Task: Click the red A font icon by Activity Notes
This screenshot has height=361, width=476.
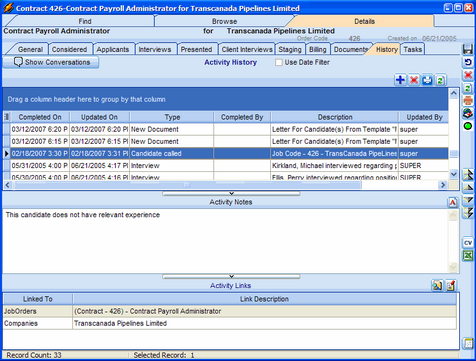Action: (453, 202)
